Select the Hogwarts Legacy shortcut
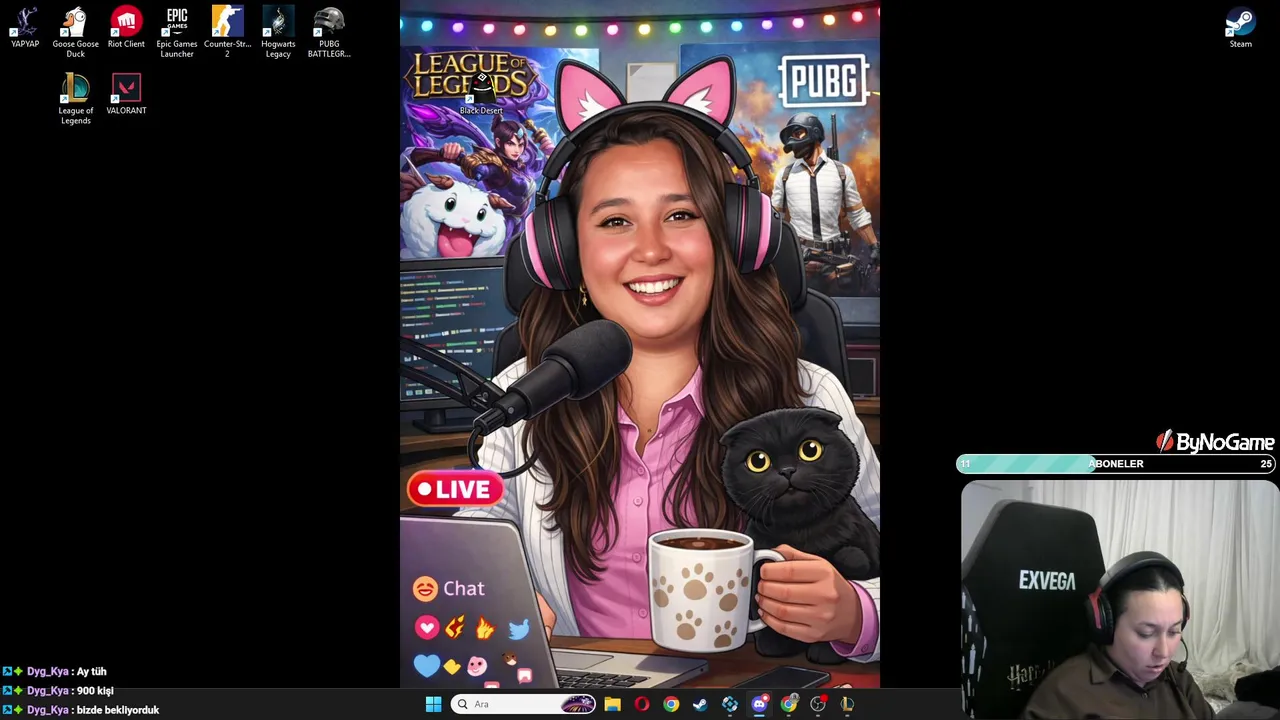Screen dimensions: 1280x720 tap(278, 33)
